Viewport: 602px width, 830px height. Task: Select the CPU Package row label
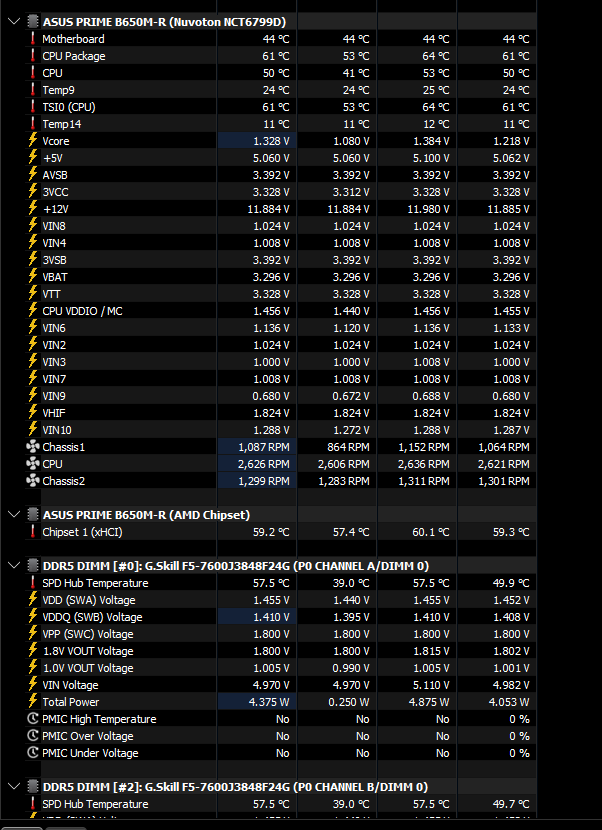[74, 56]
